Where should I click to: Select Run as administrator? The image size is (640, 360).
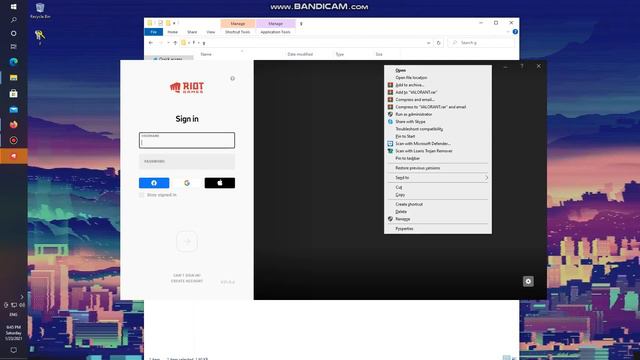point(438,114)
